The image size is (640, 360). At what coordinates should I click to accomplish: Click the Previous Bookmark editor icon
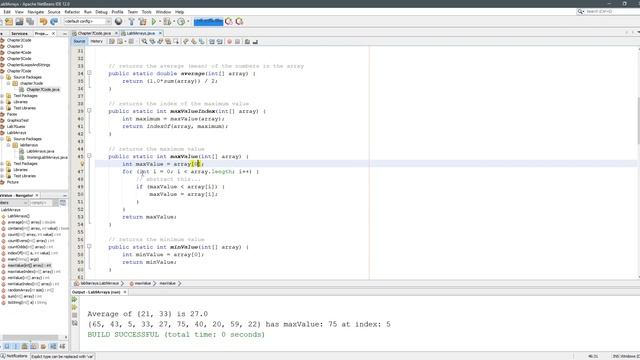[186, 41]
